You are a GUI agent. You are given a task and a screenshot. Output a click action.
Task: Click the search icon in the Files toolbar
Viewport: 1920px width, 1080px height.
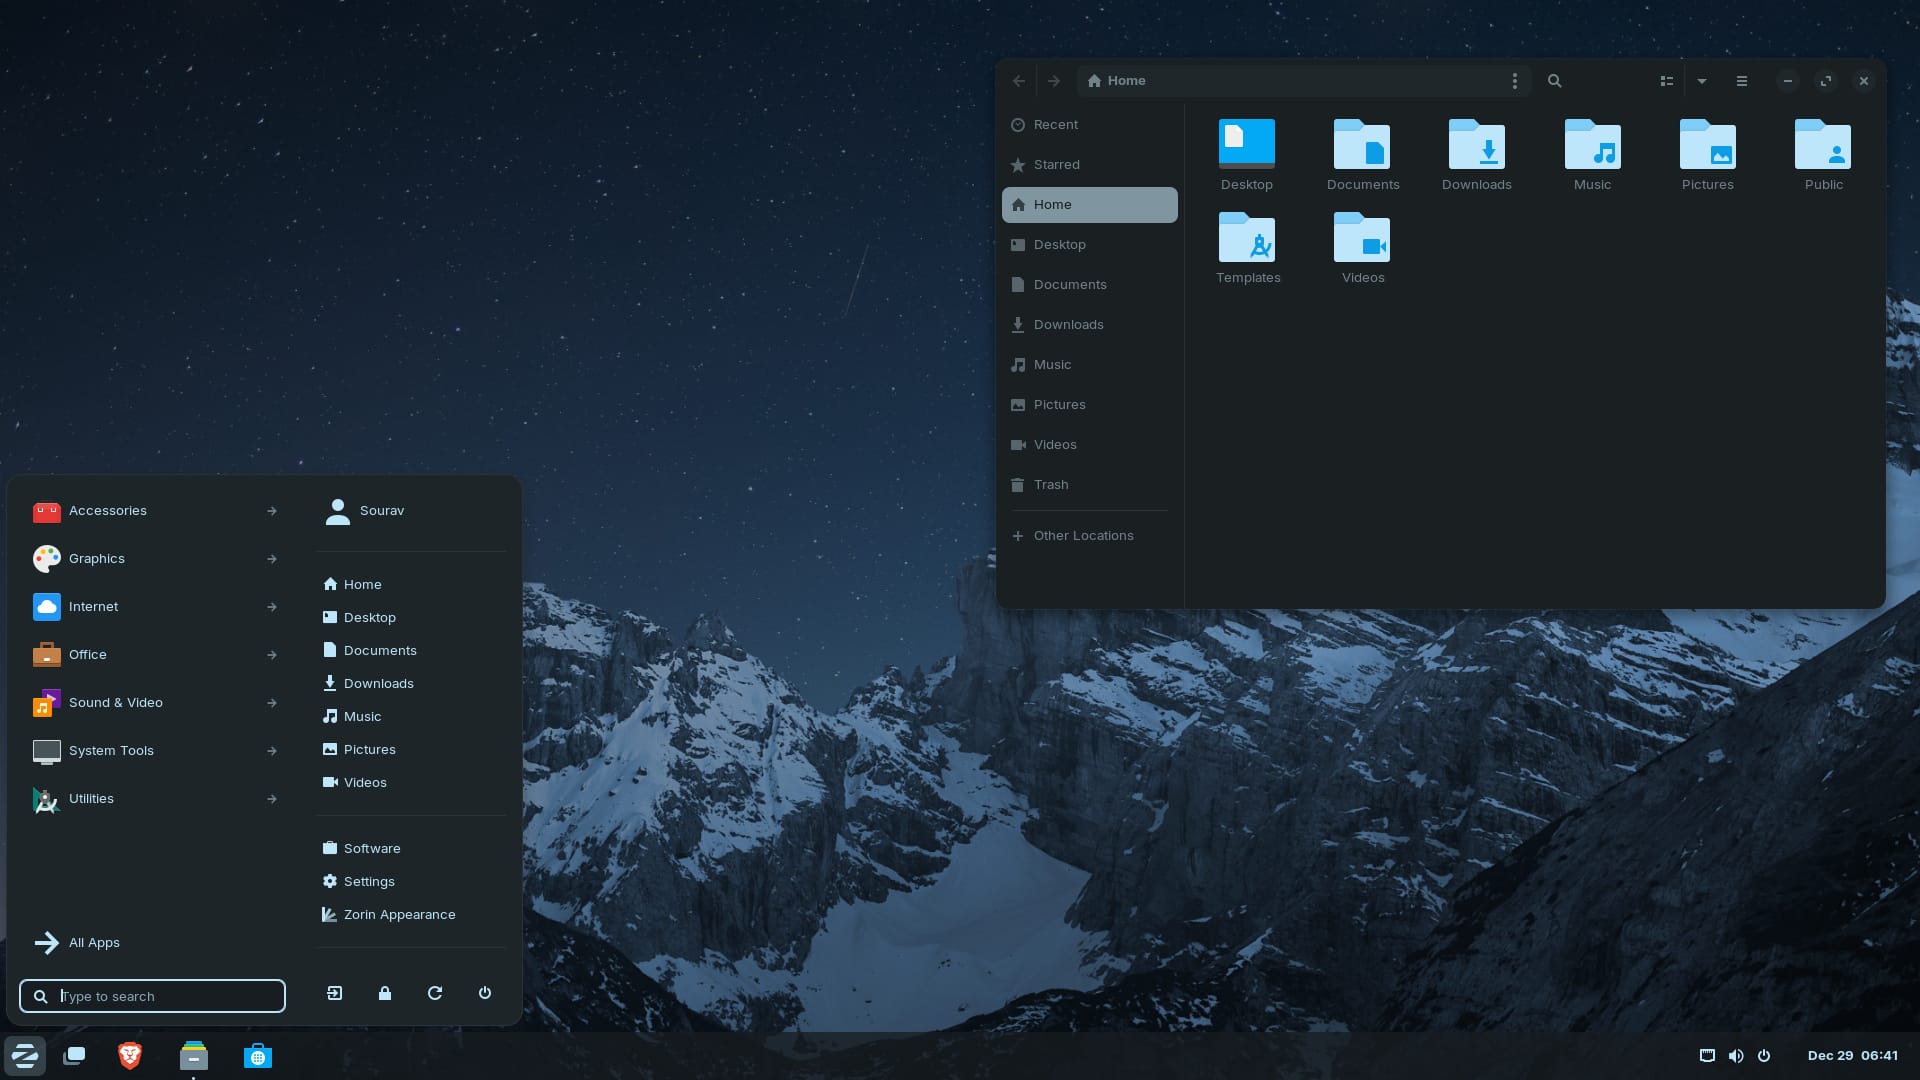[x=1554, y=81]
